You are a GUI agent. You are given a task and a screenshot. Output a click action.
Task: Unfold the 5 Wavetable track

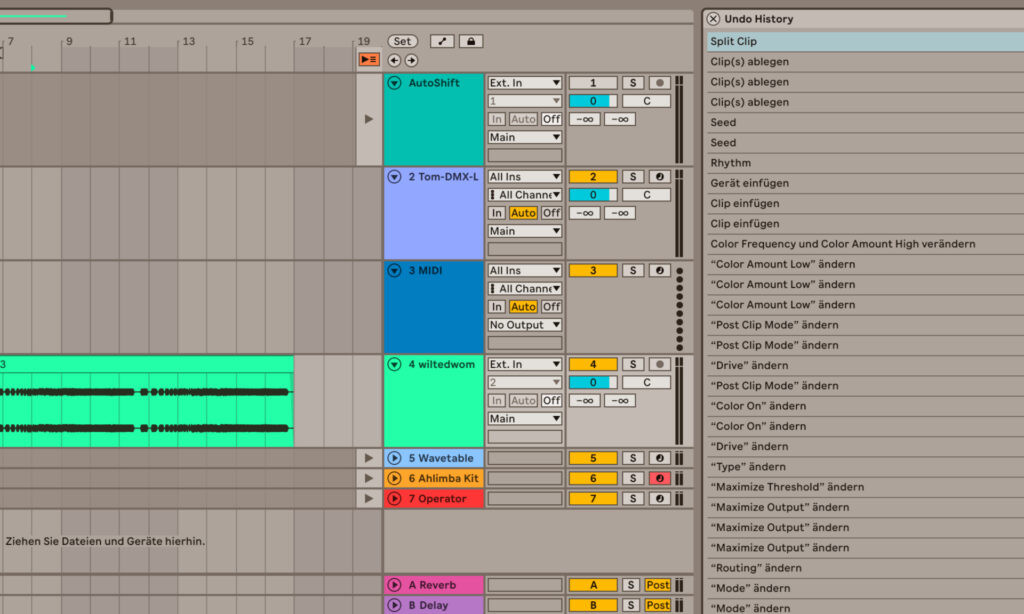394,459
